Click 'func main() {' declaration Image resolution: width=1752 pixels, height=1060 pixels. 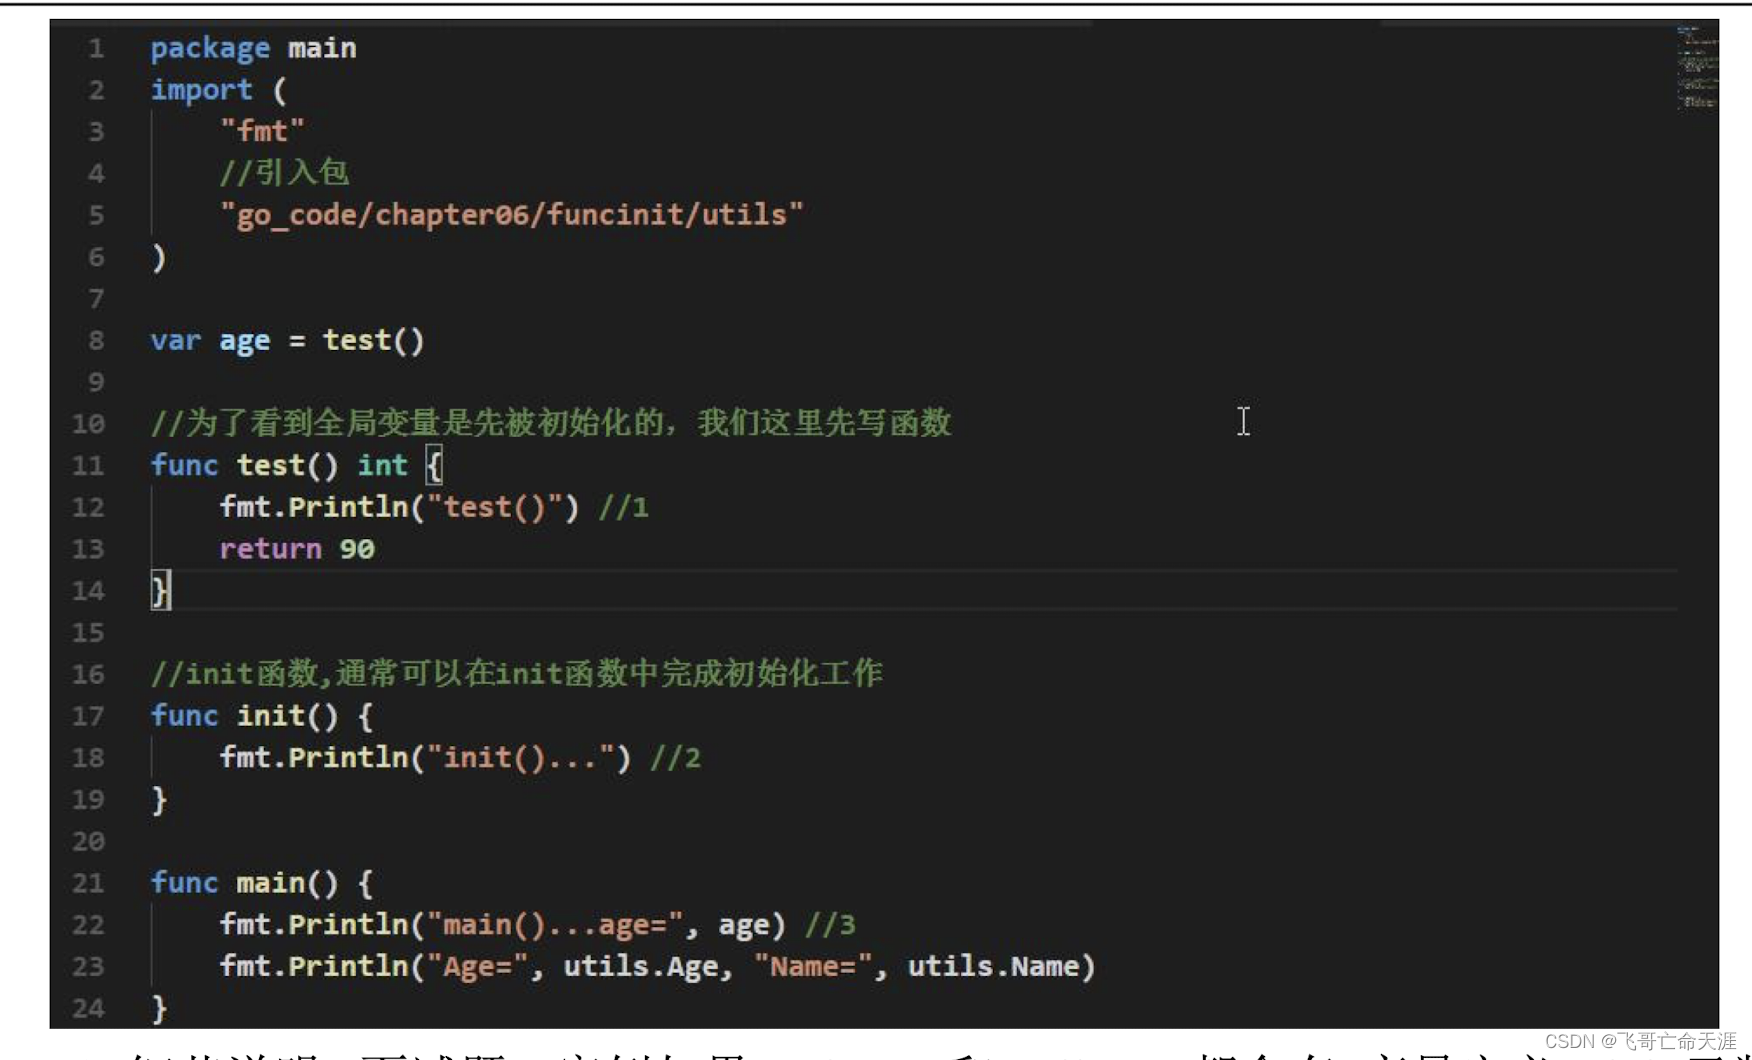point(261,883)
